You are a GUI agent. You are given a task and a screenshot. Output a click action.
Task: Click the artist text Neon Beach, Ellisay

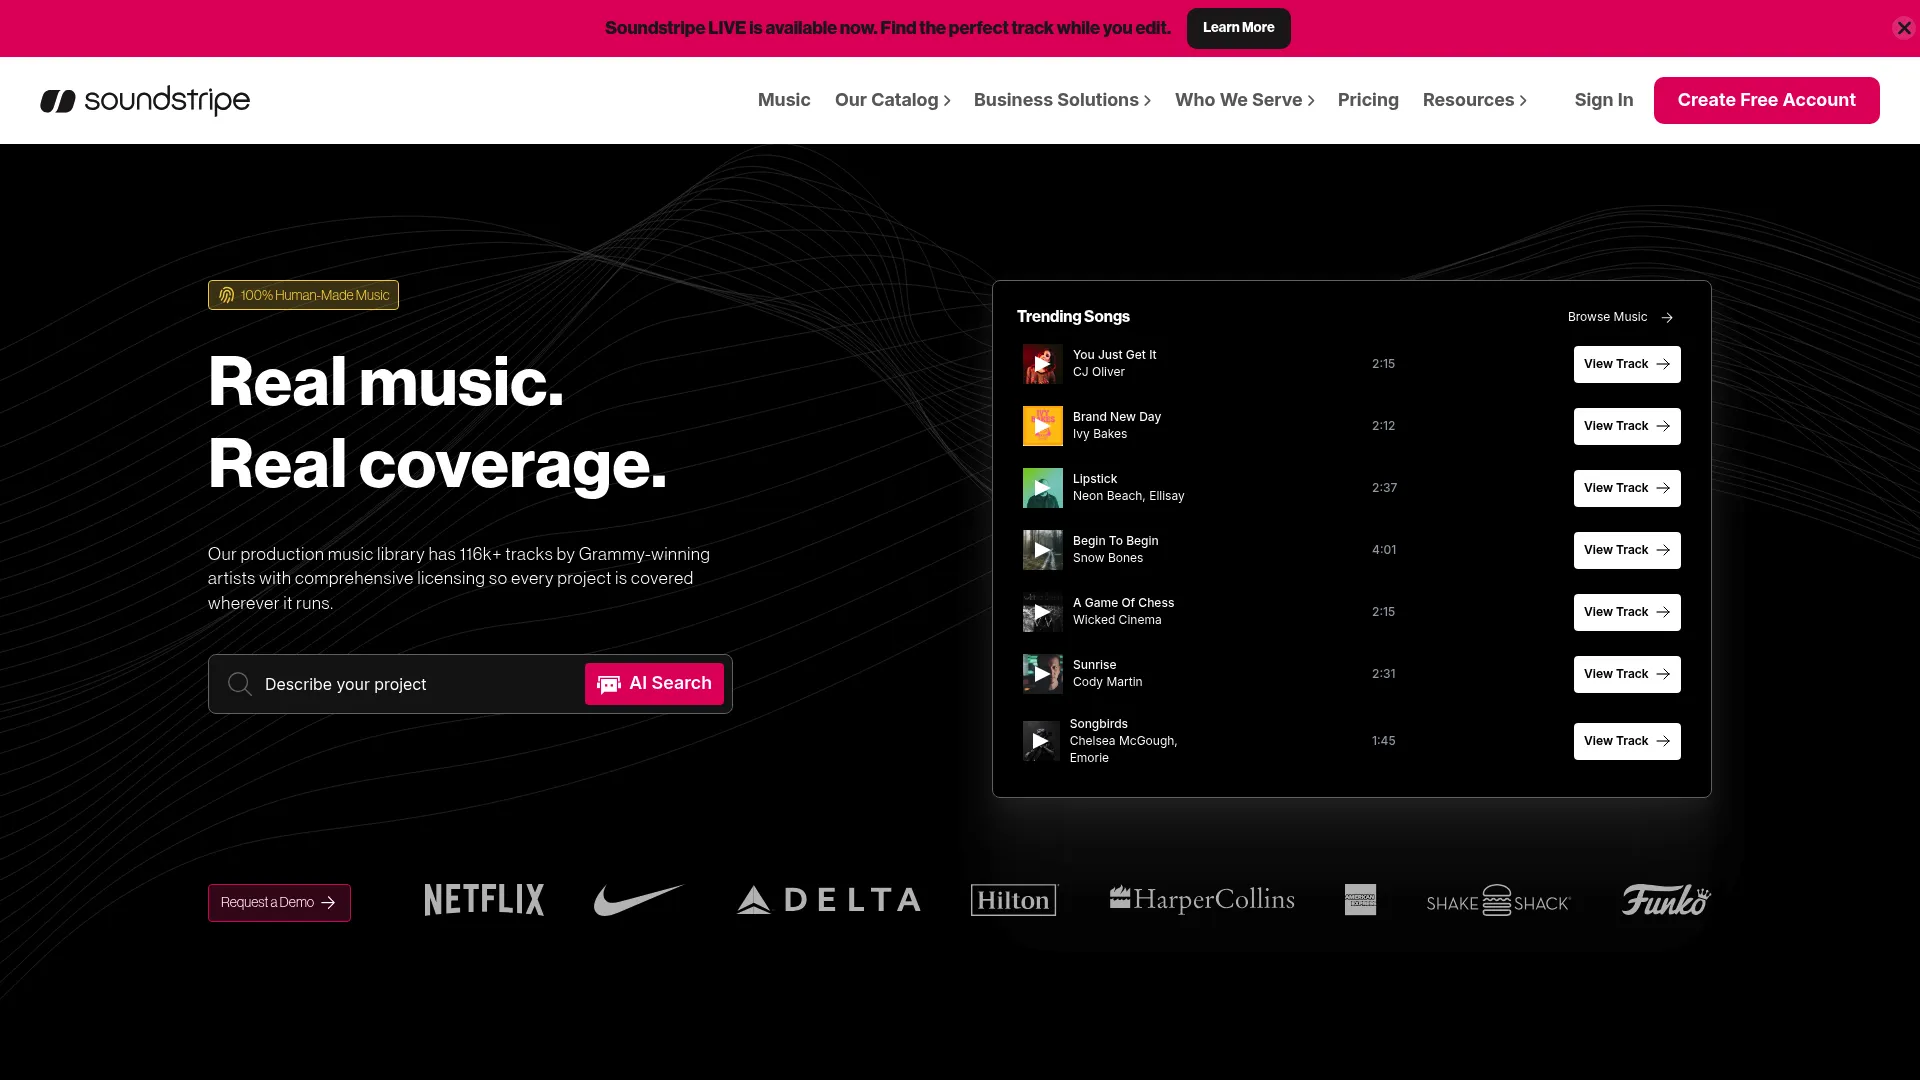tap(1128, 496)
